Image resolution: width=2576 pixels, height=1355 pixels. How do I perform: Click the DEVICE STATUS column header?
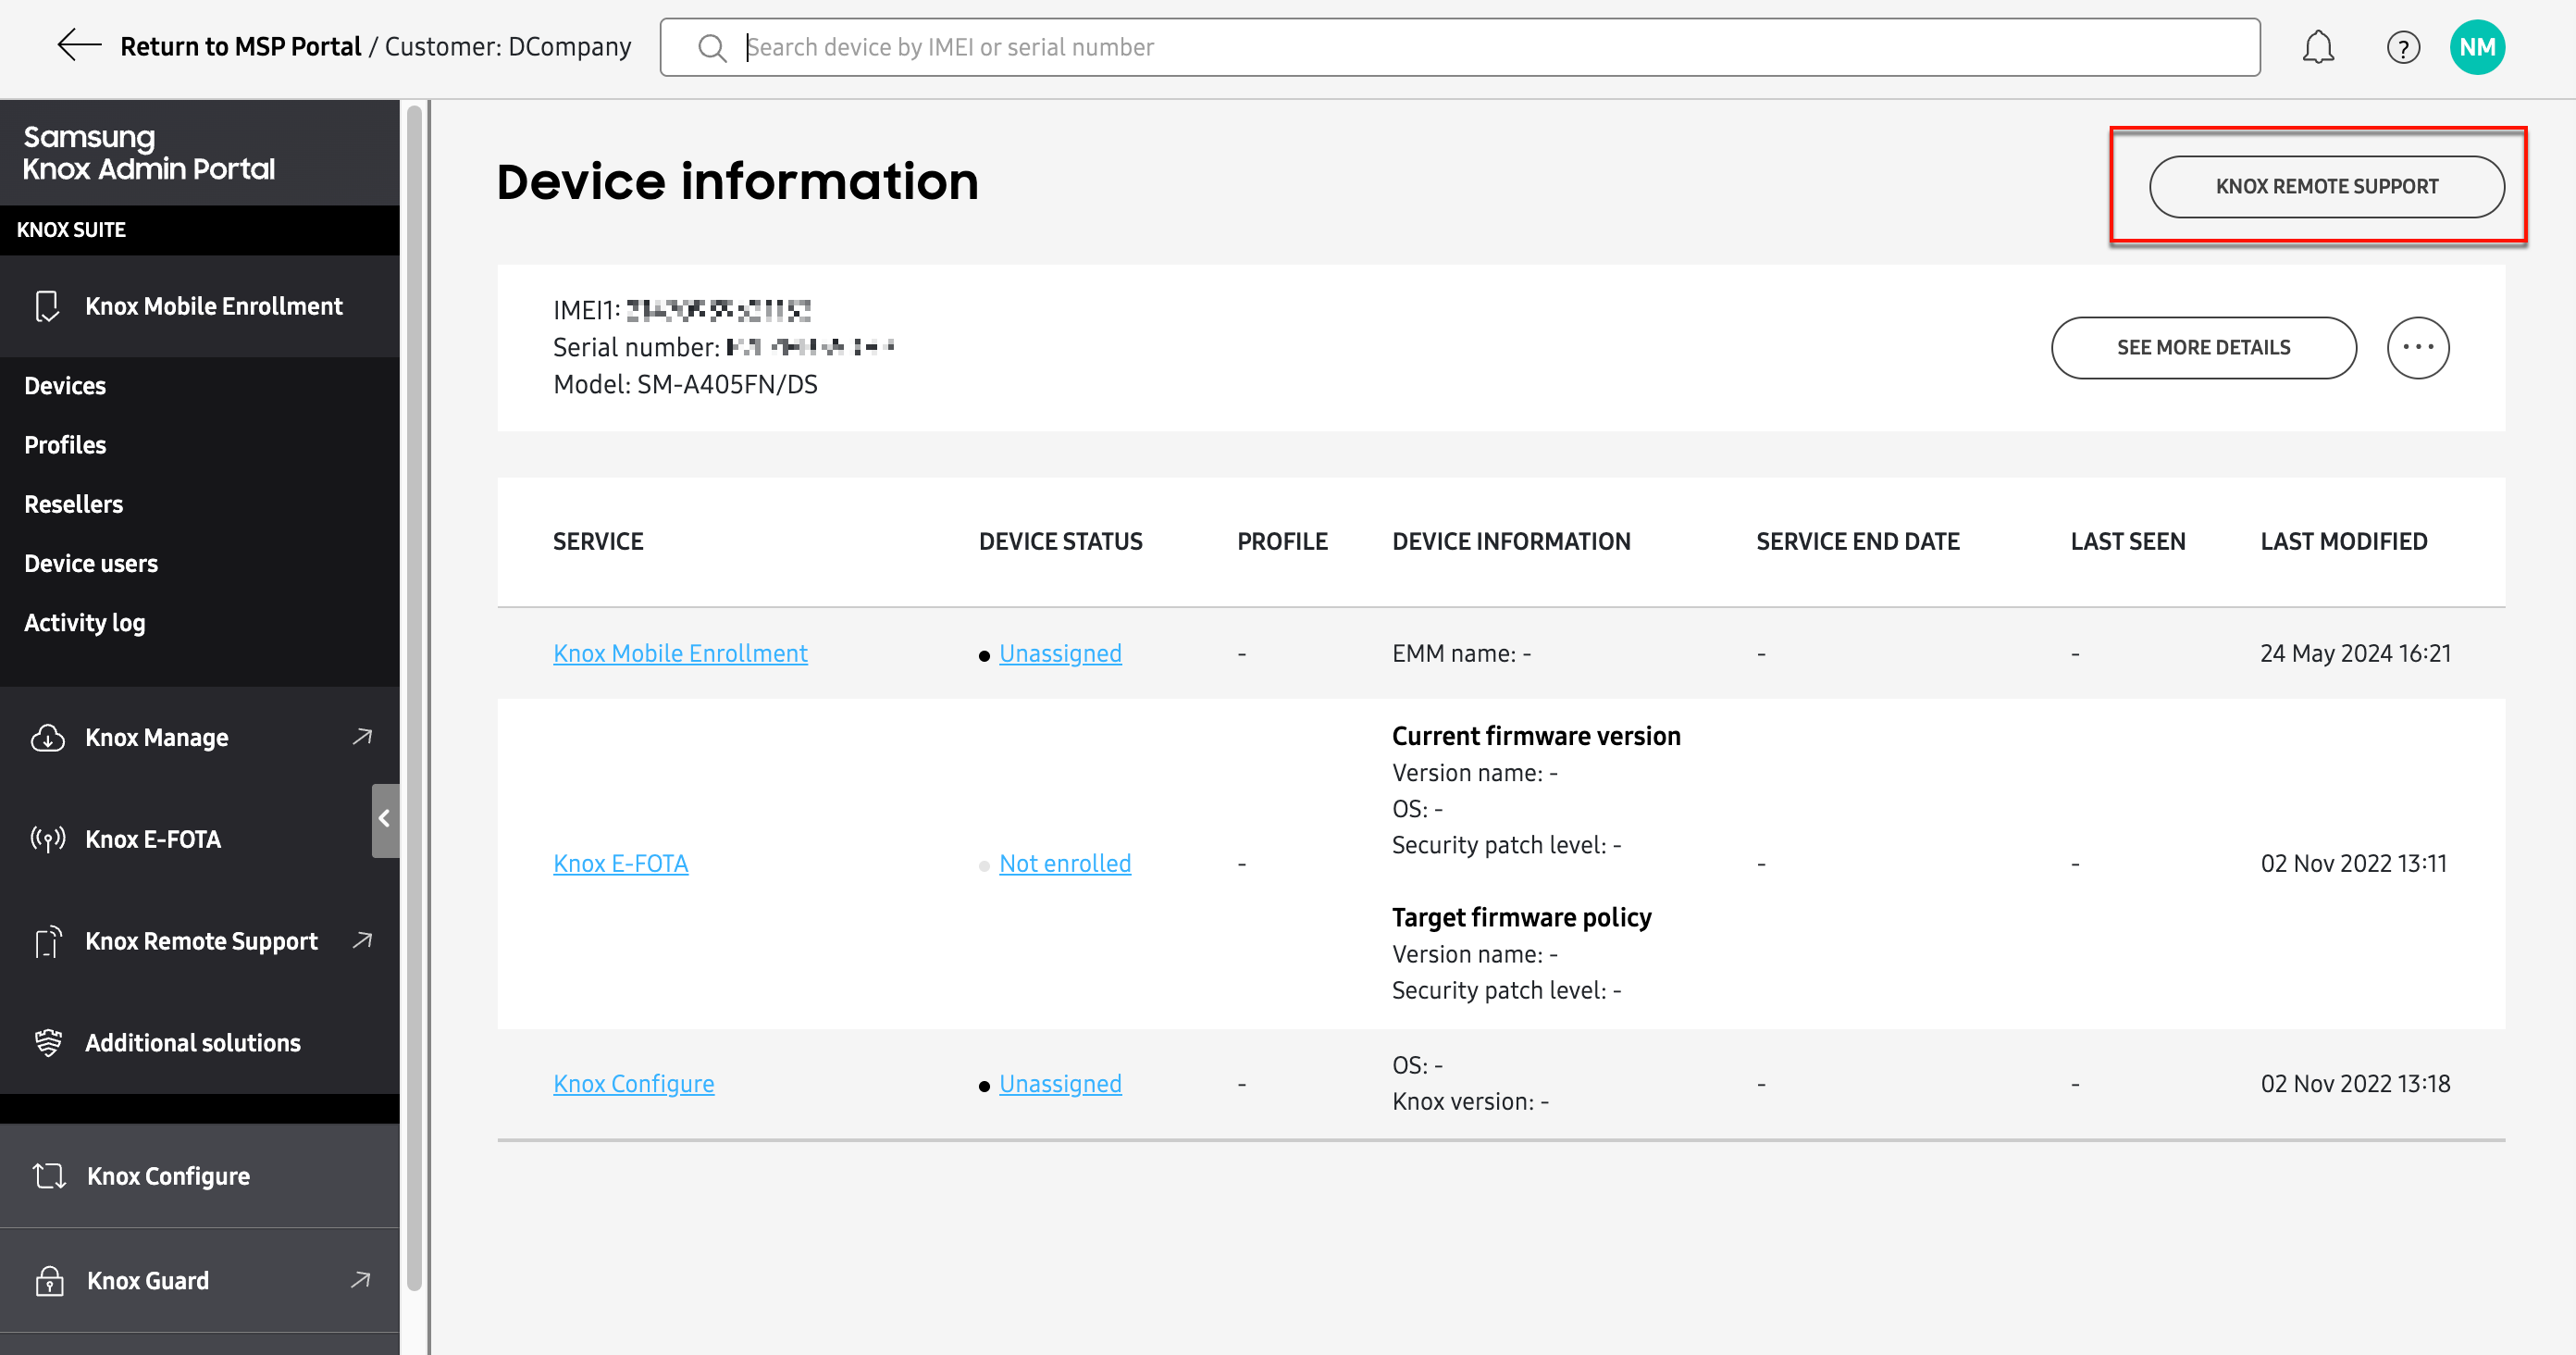coord(1060,541)
